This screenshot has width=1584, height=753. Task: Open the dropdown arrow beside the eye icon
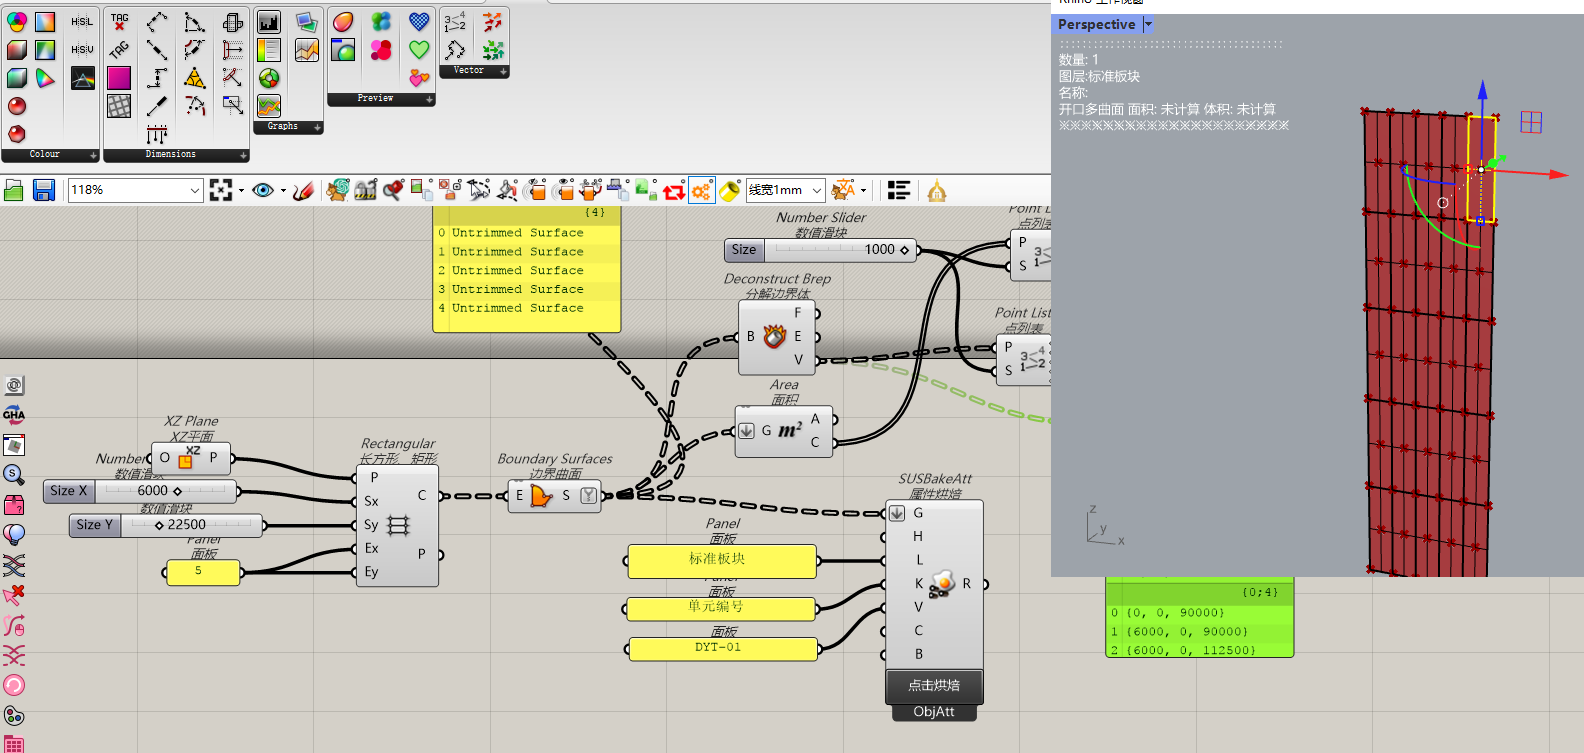283,190
